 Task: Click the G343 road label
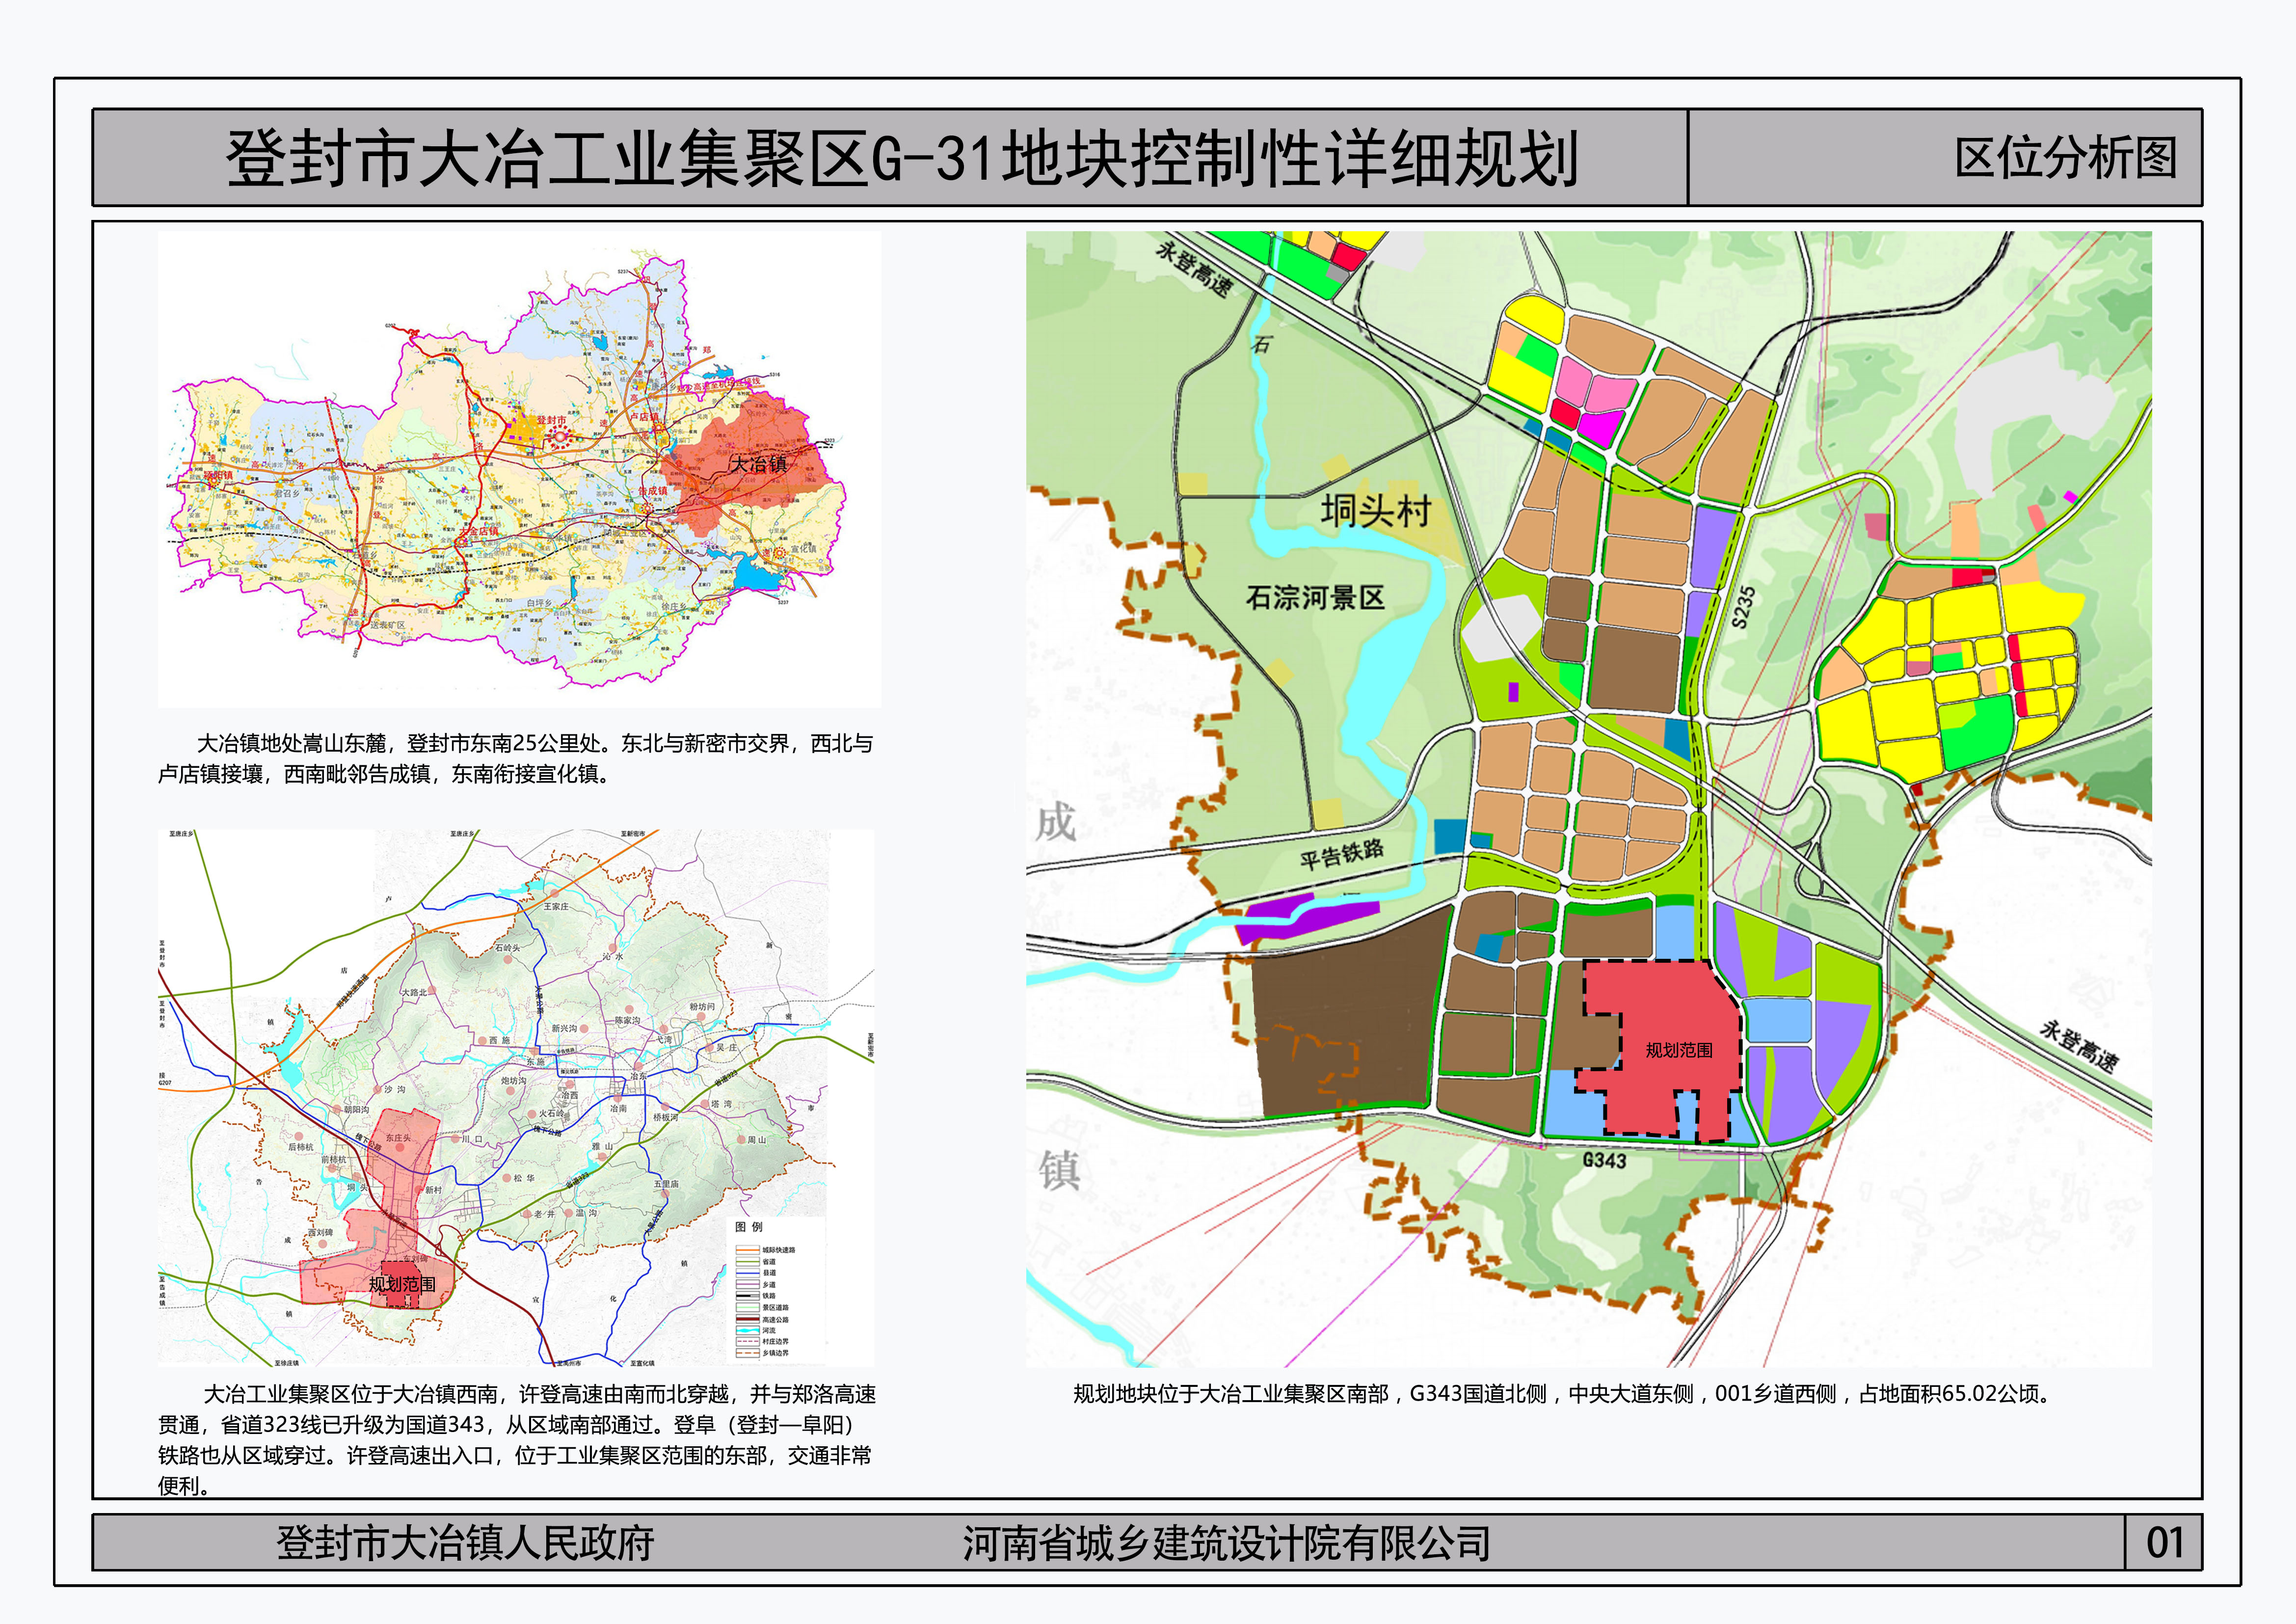pos(1604,1160)
